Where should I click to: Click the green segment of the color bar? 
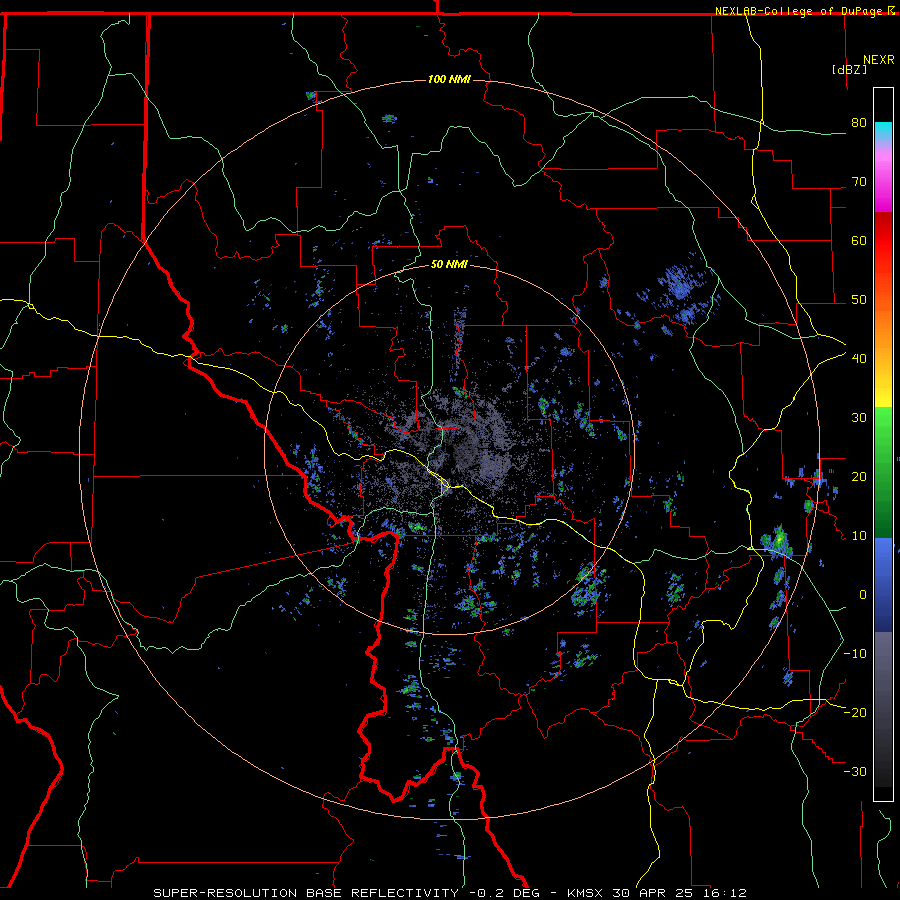883,472
